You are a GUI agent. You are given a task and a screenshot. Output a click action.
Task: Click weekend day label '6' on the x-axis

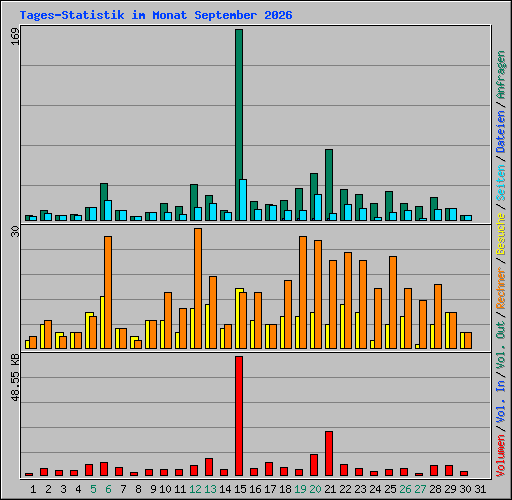coord(108,489)
